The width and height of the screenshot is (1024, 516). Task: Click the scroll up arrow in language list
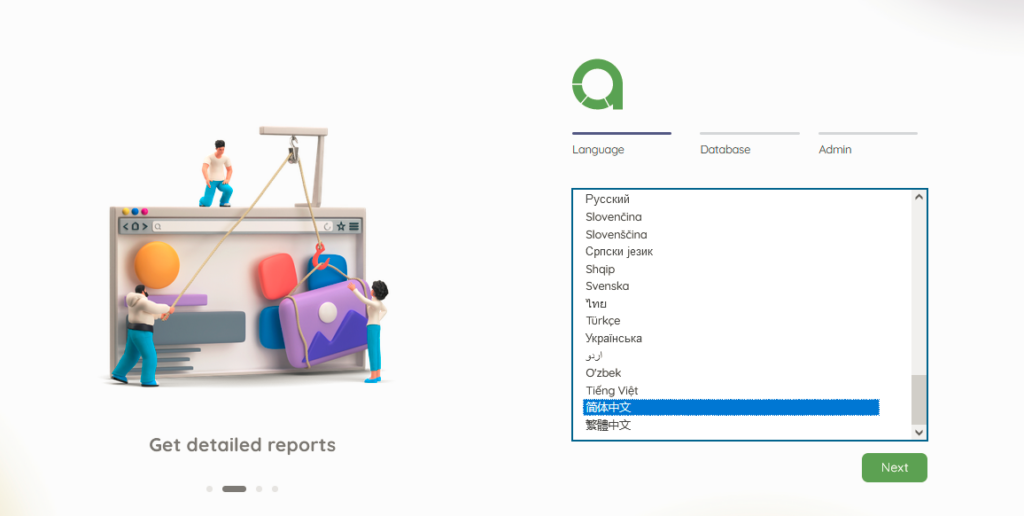(x=919, y=198)
